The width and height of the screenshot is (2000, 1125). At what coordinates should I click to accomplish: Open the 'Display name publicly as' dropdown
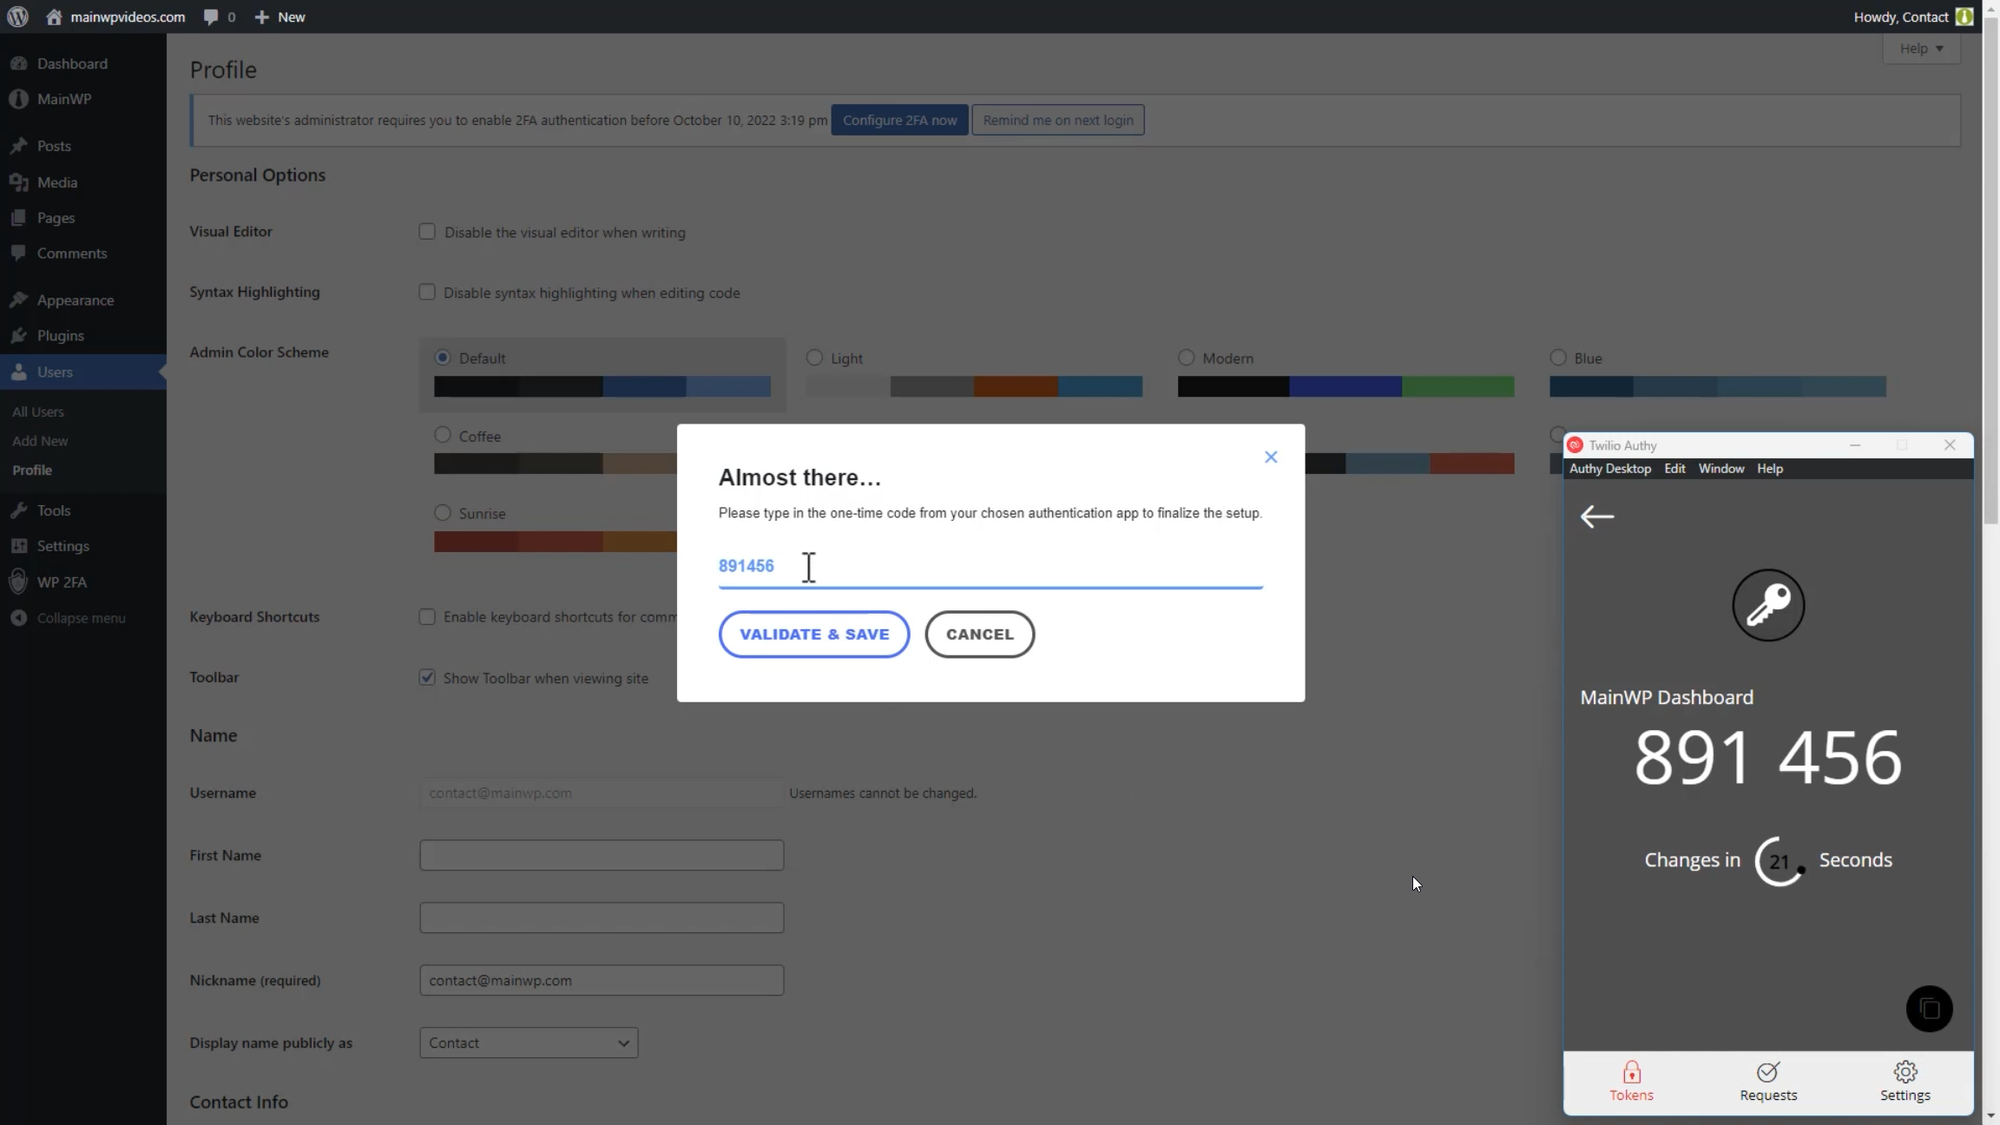tap(528, 1042)
